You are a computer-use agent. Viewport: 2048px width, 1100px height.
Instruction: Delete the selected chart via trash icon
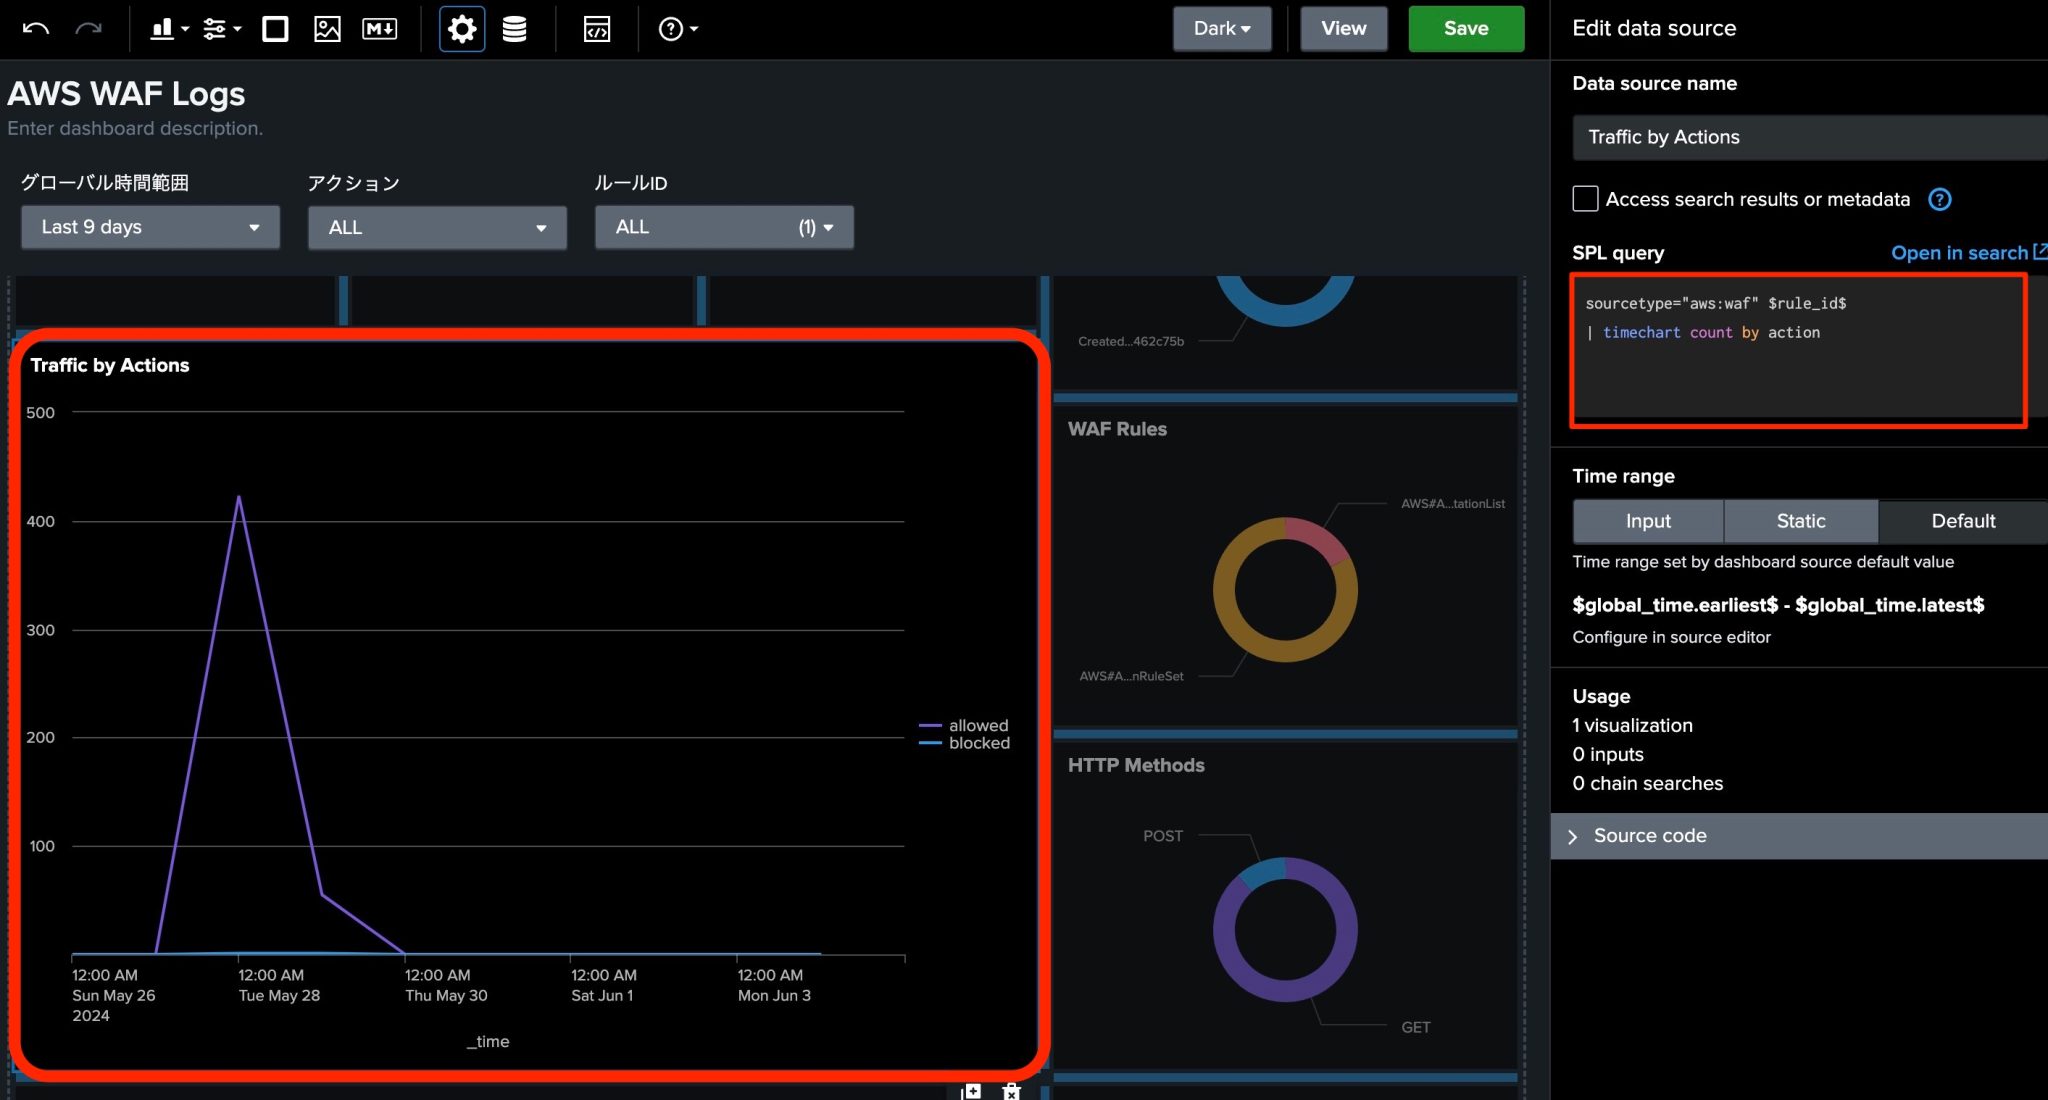pyautogui.click(x=1010, y=1091)
